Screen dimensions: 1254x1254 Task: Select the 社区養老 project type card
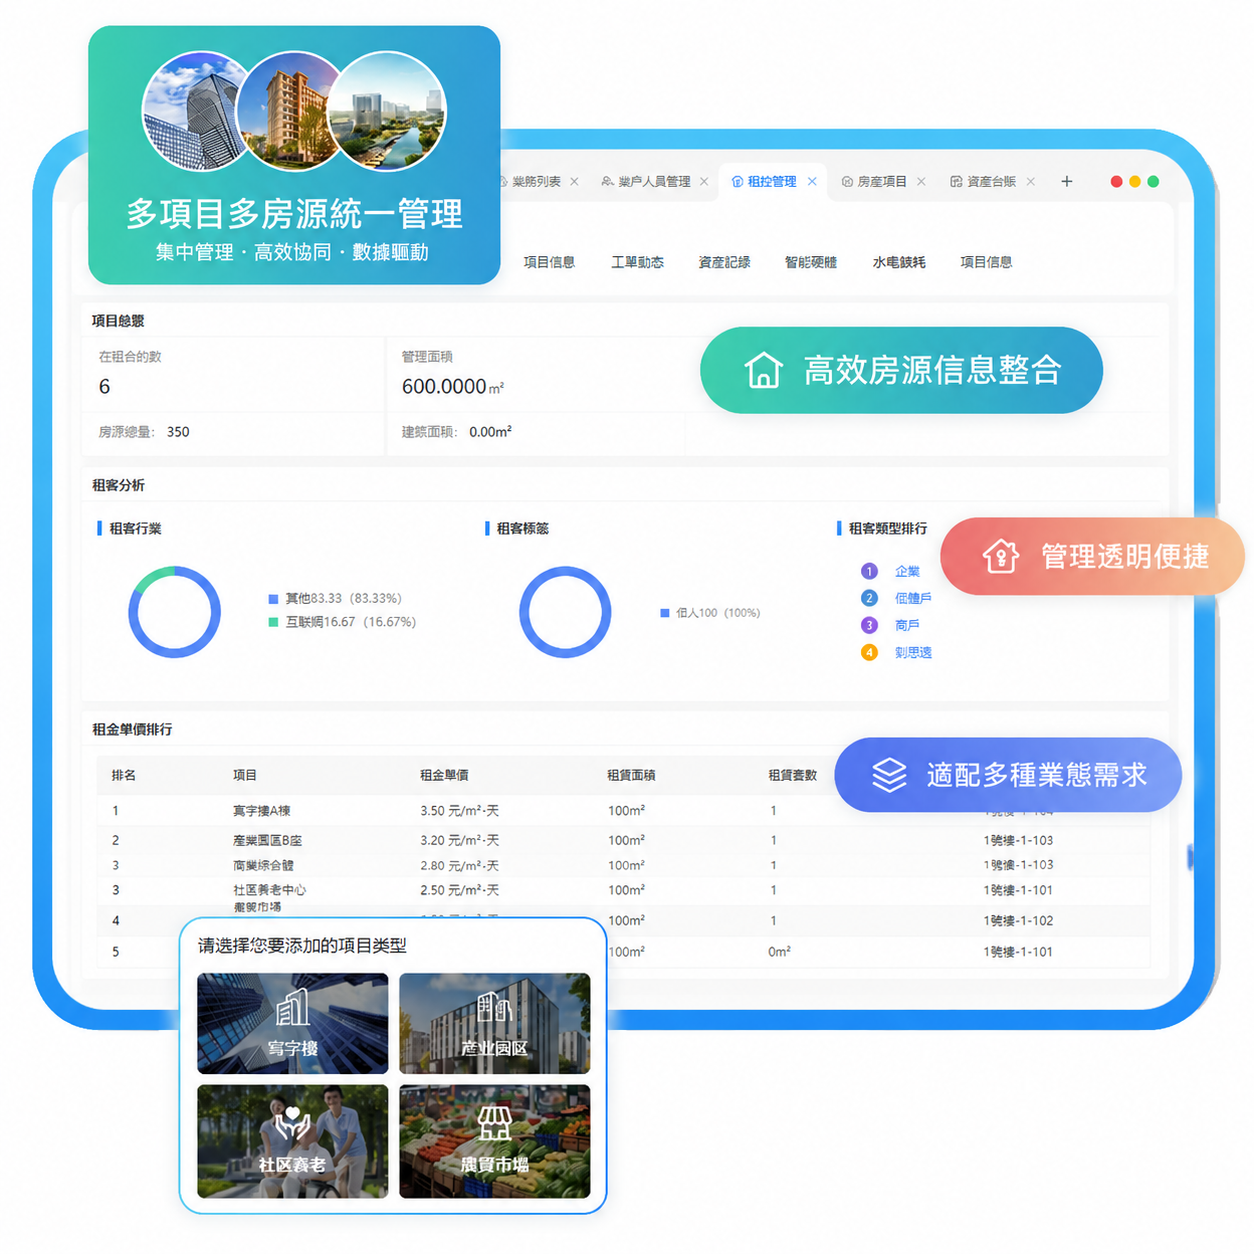click(293, 1141)
